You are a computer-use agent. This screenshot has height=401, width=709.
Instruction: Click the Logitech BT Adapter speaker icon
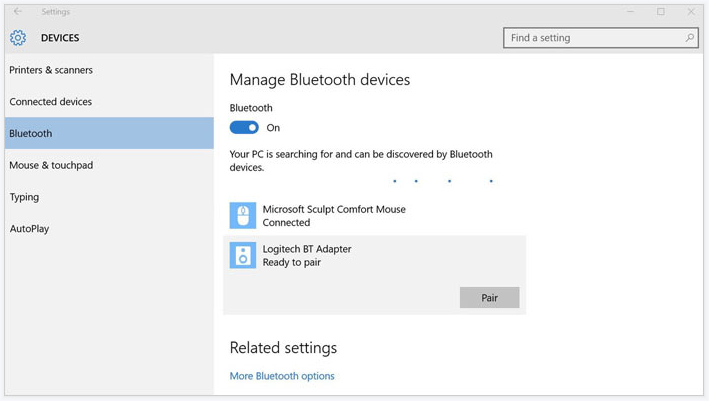(x=242, y=255)
